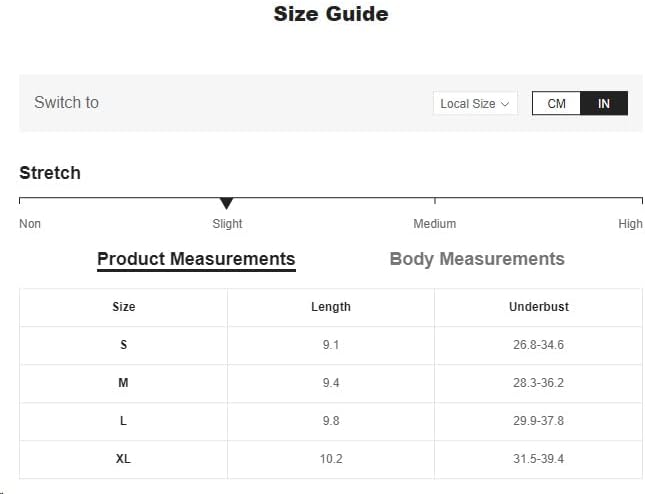This screenshot has width=645, height=494.
Task: Click the L length value 9.8
Action: pyautogui.click(x=331, y=421)
